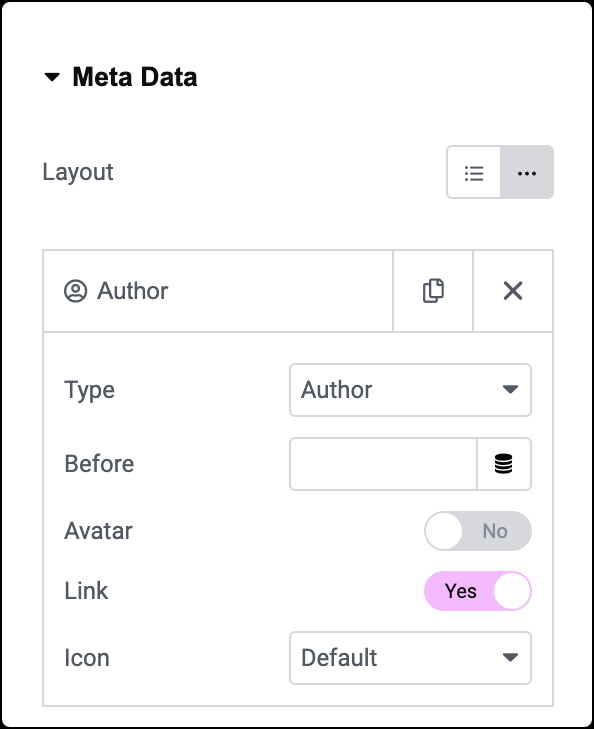Click the Type dropdown arrow
Screen dimensions: 594x729
pyautogui.click(x=510, y=390)
